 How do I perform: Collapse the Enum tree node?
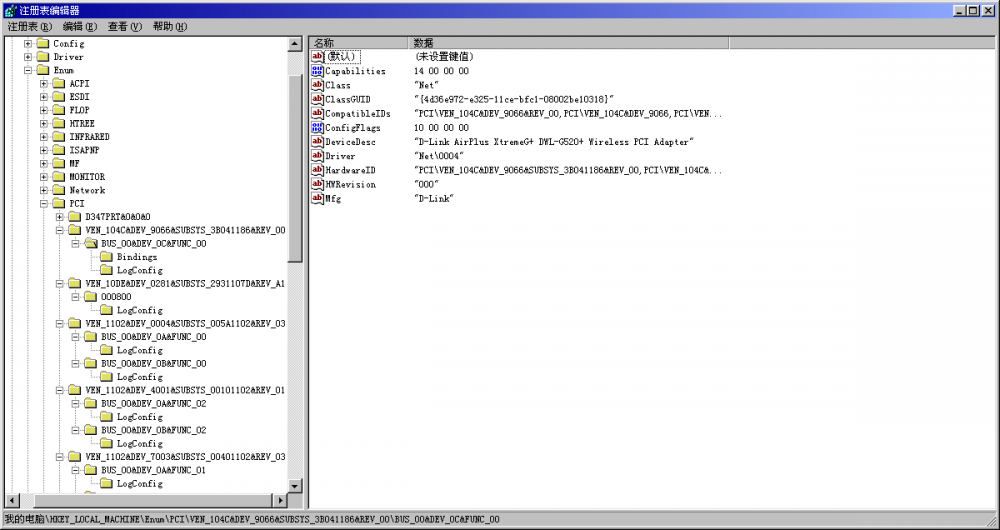28,71
